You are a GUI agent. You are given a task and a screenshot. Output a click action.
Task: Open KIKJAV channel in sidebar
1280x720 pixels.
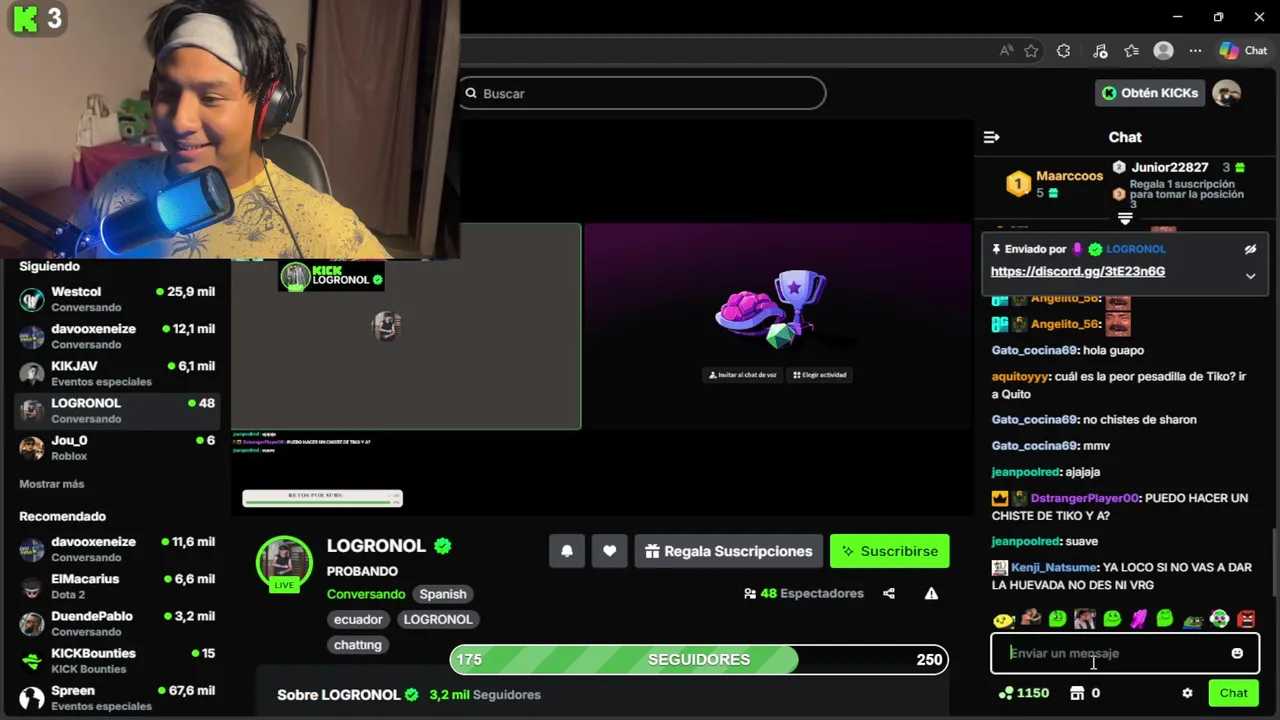117,373
